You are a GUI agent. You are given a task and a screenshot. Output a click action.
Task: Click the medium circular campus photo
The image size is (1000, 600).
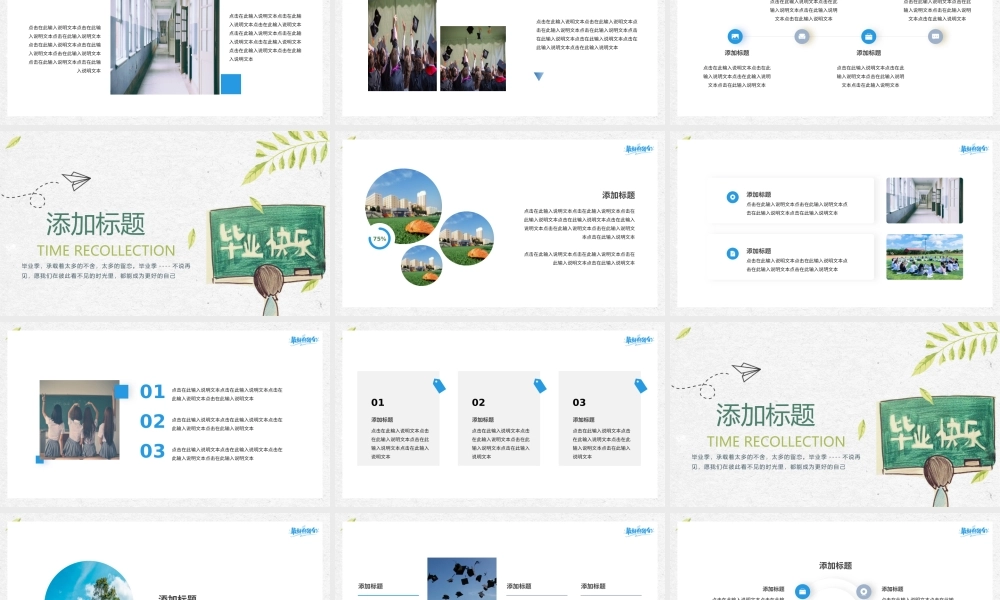[466, 238]
